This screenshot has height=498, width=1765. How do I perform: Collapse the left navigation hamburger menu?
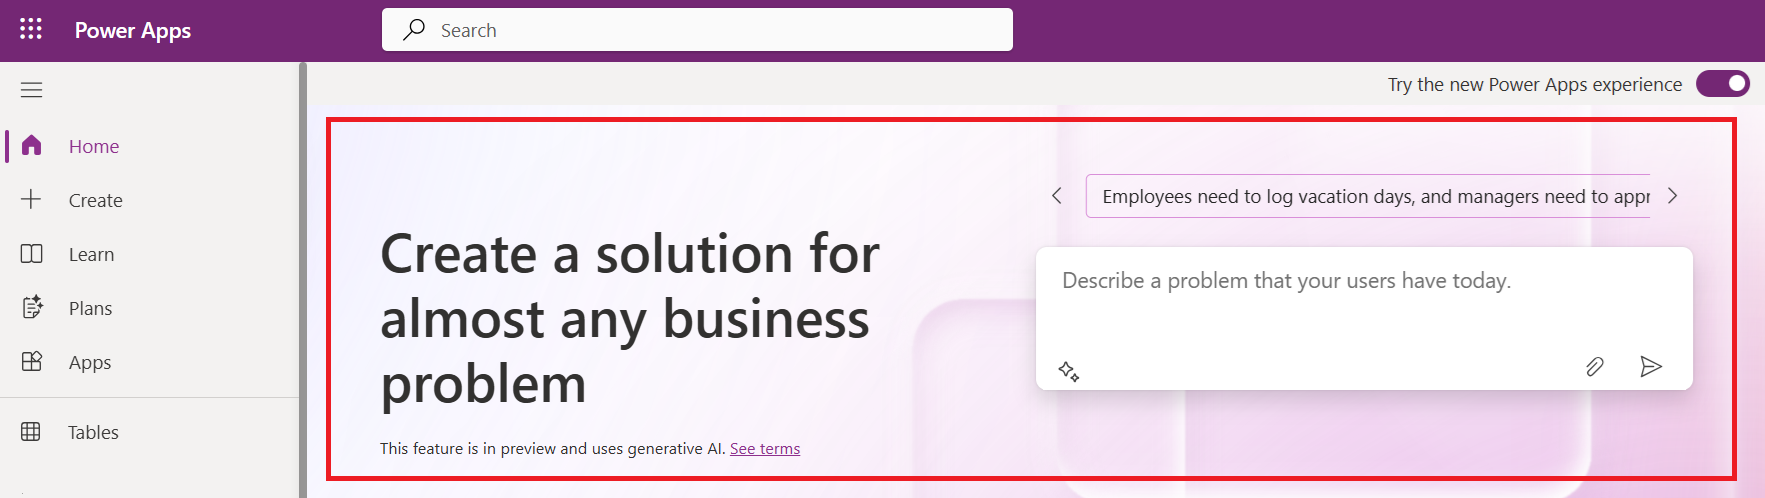(x=32, y=90)
